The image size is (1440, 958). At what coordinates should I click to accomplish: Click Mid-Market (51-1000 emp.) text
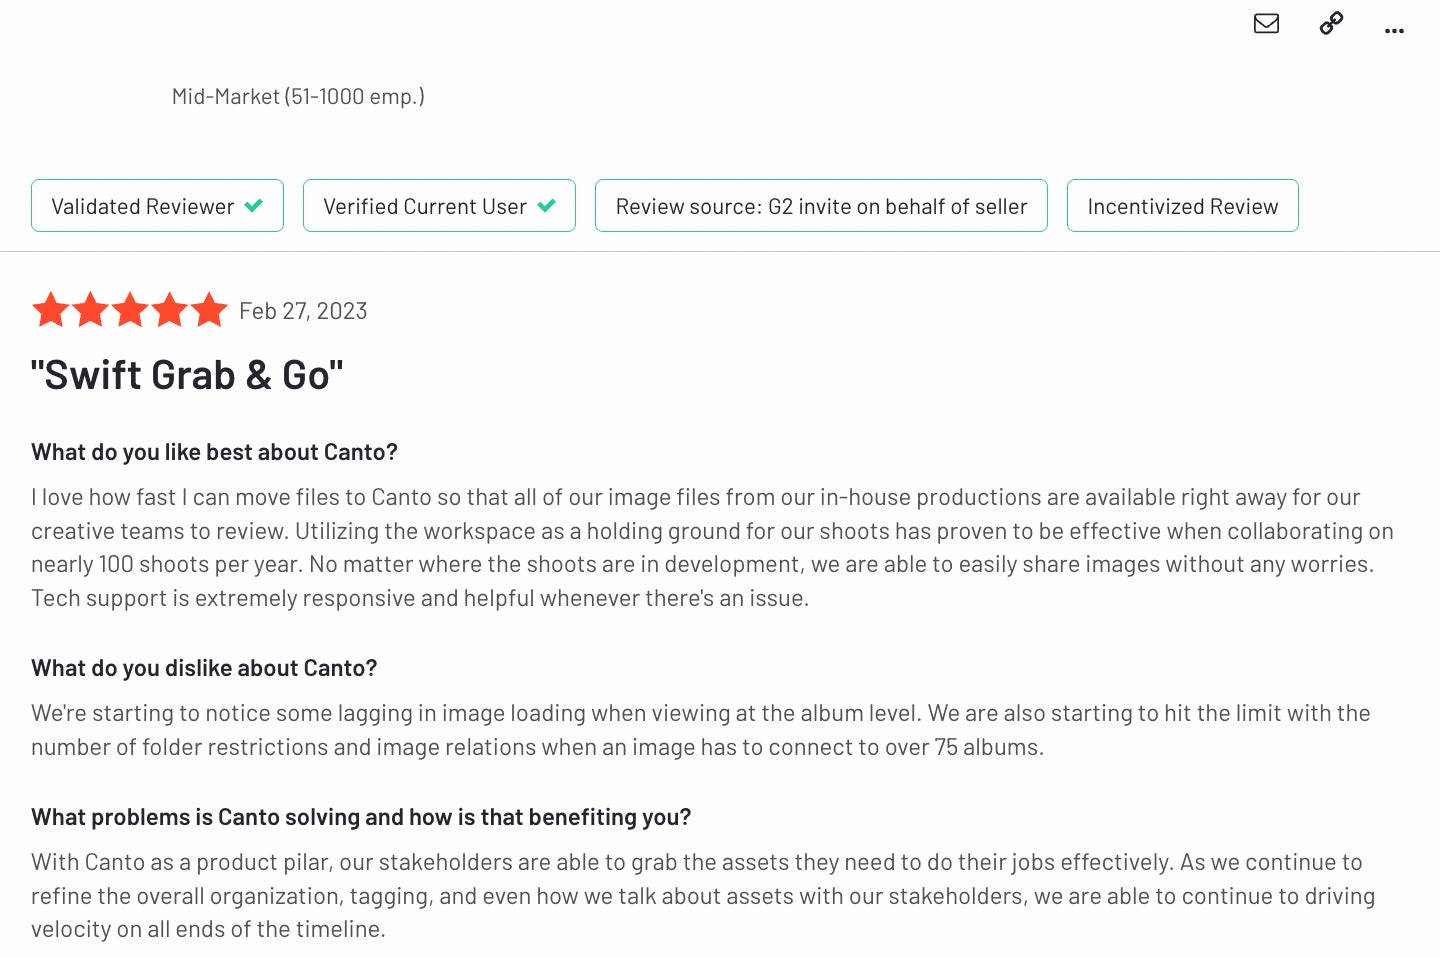[x=298, y=97]
